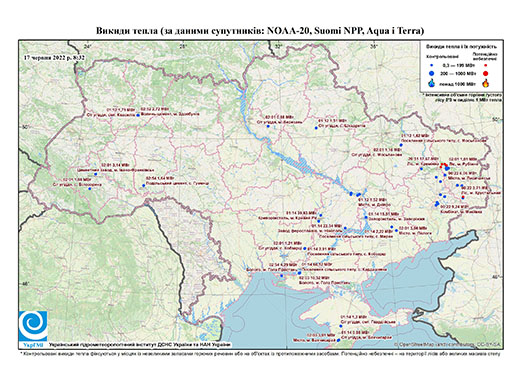
Task: Click the legend range label 200 — 1000 МВт
Action: (458, 73)
